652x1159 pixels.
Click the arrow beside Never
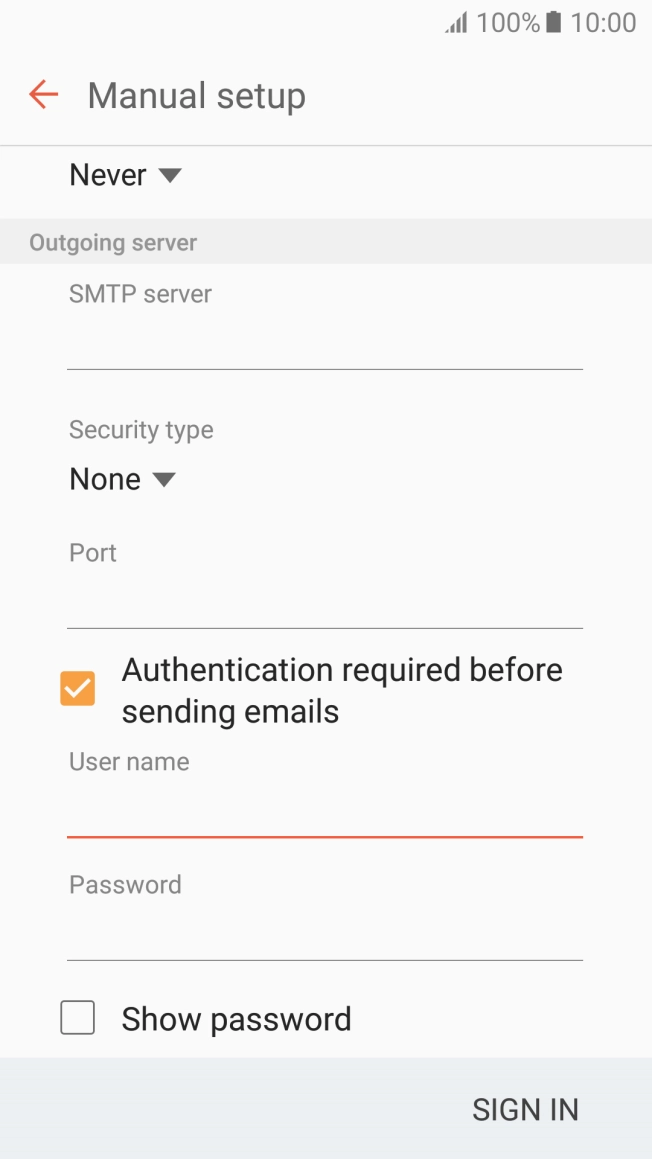click(169, 175)
